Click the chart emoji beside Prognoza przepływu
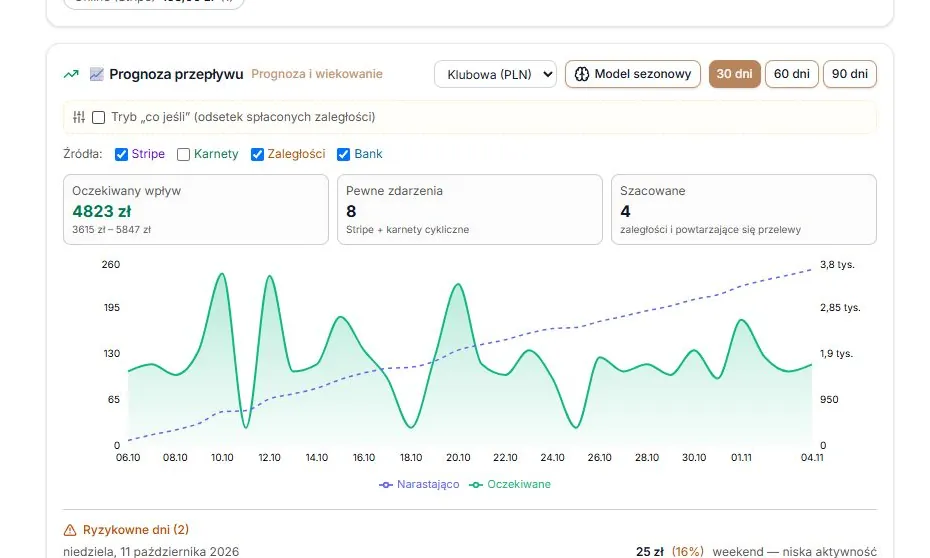The width and height of the screenshot is (930, 558). [96, 74]
